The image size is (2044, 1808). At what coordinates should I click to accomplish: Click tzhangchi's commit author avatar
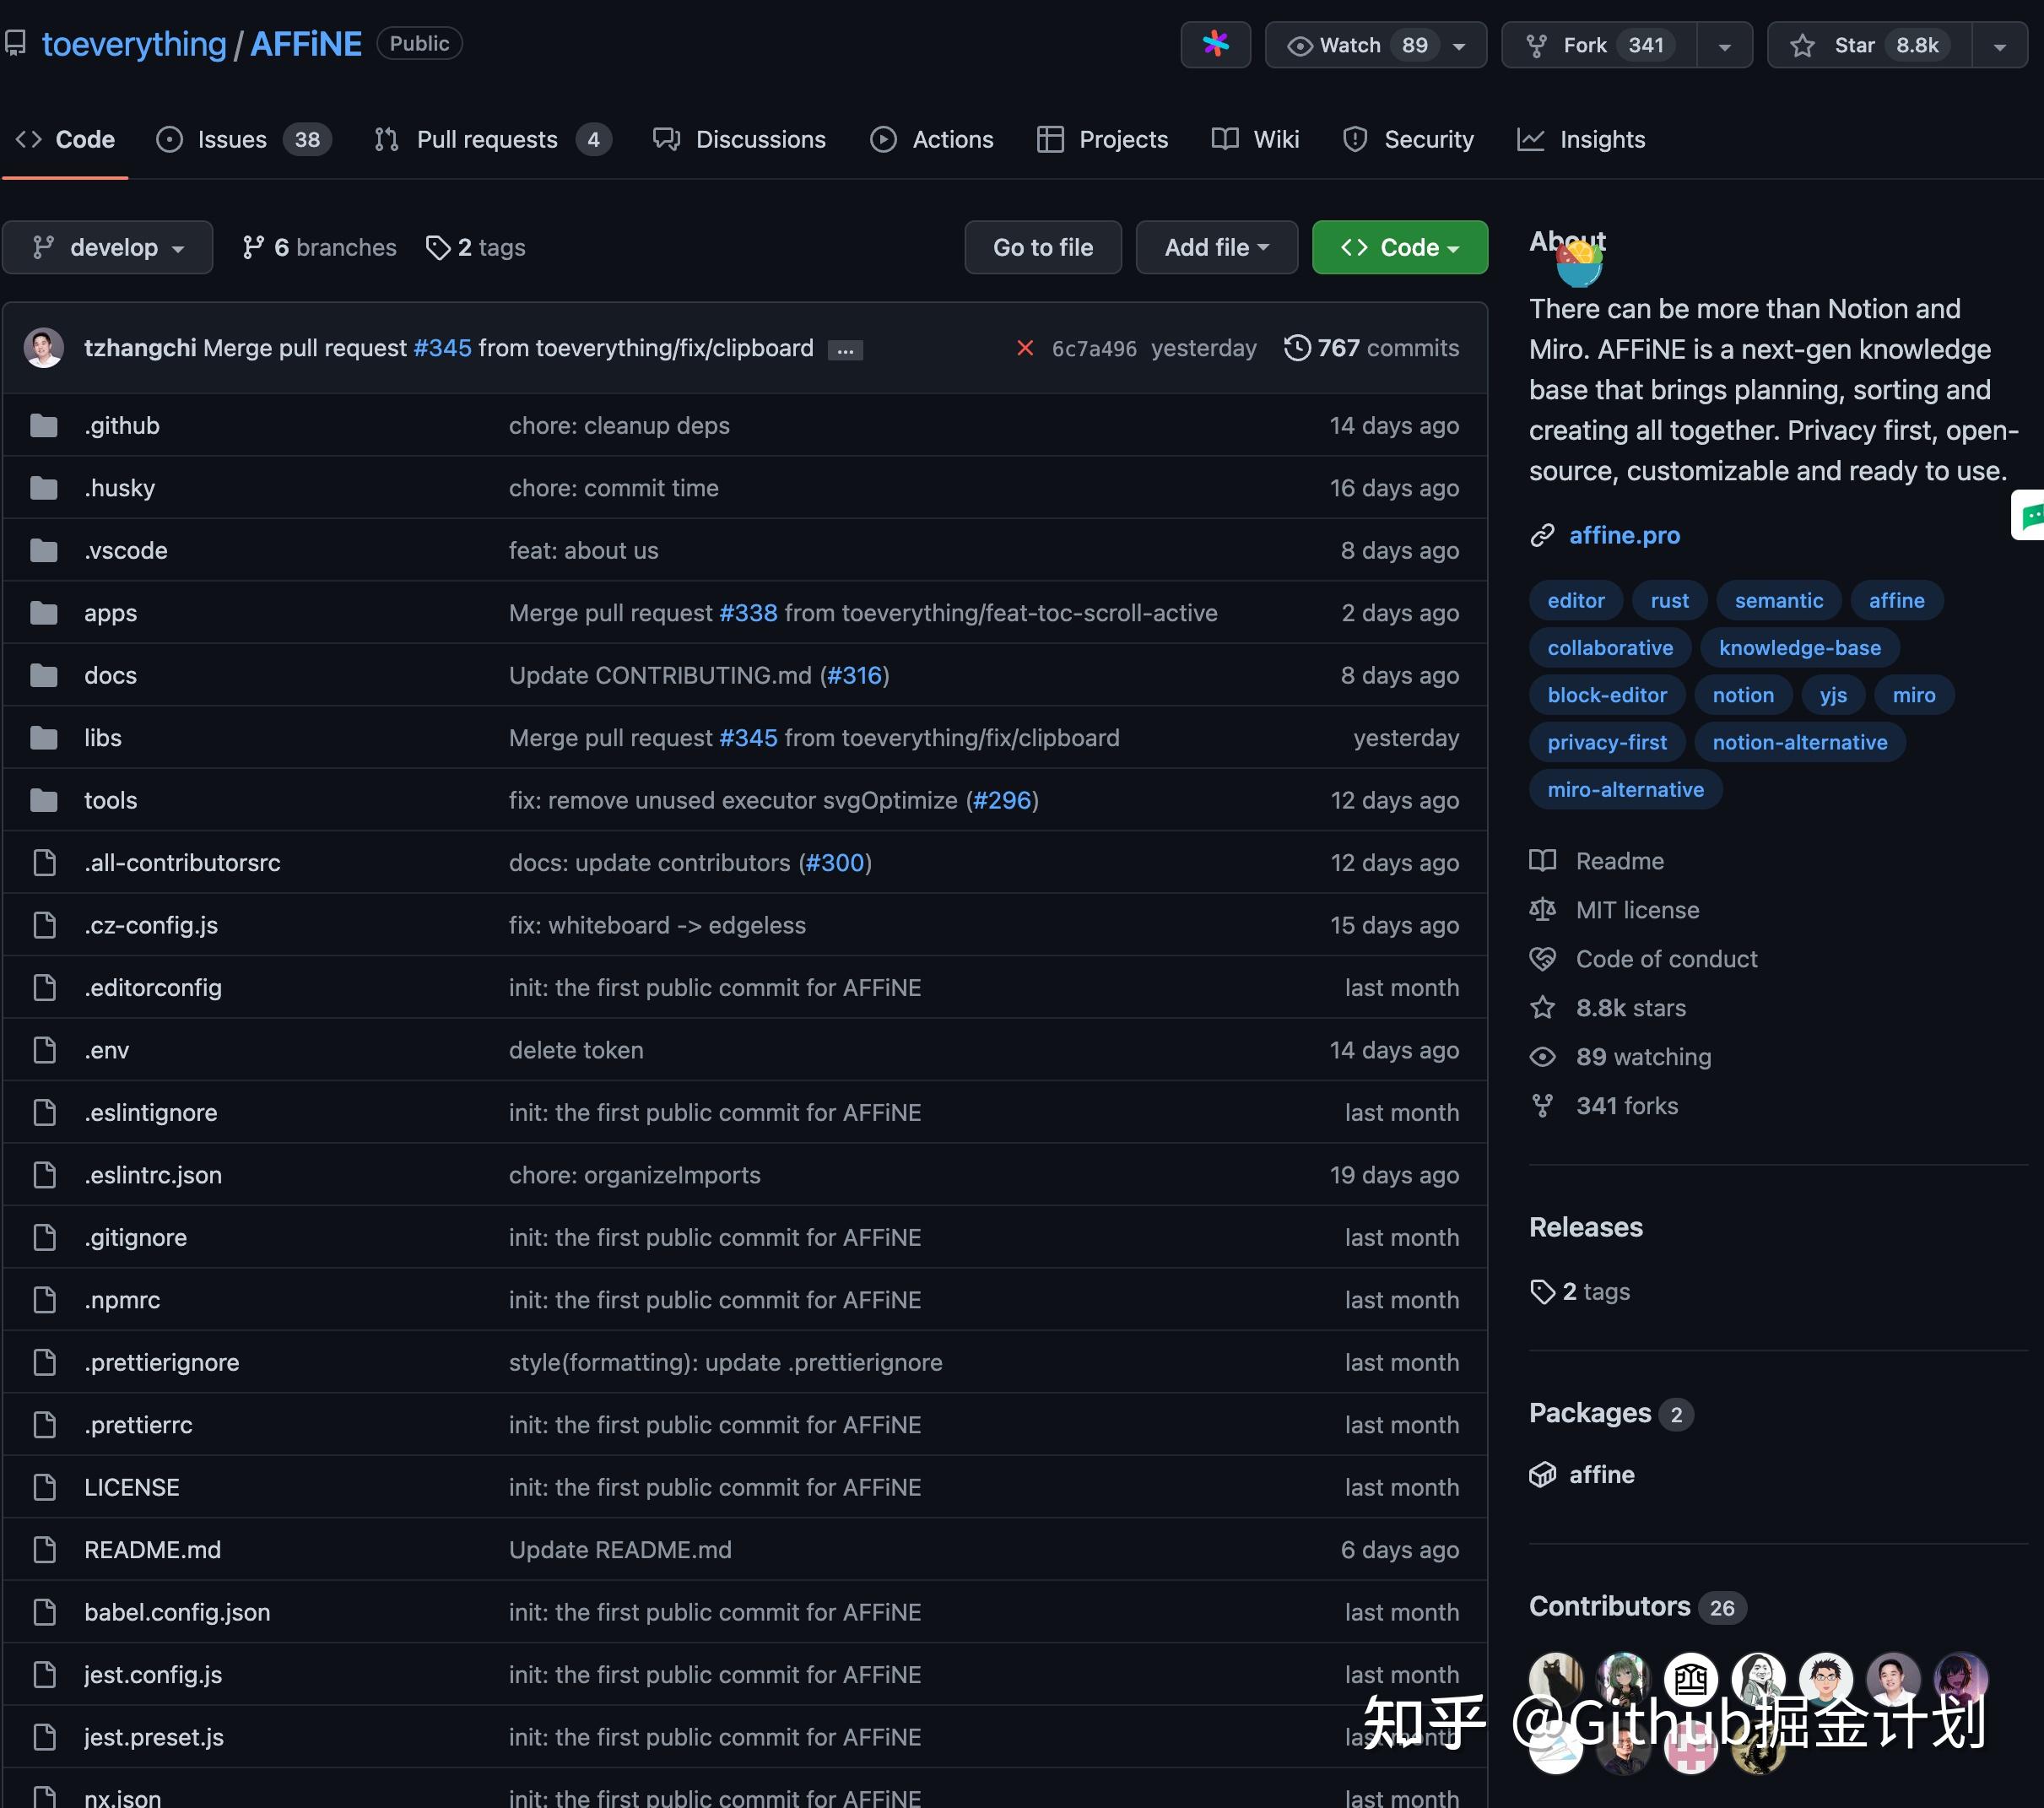click(x=44, y=348)
